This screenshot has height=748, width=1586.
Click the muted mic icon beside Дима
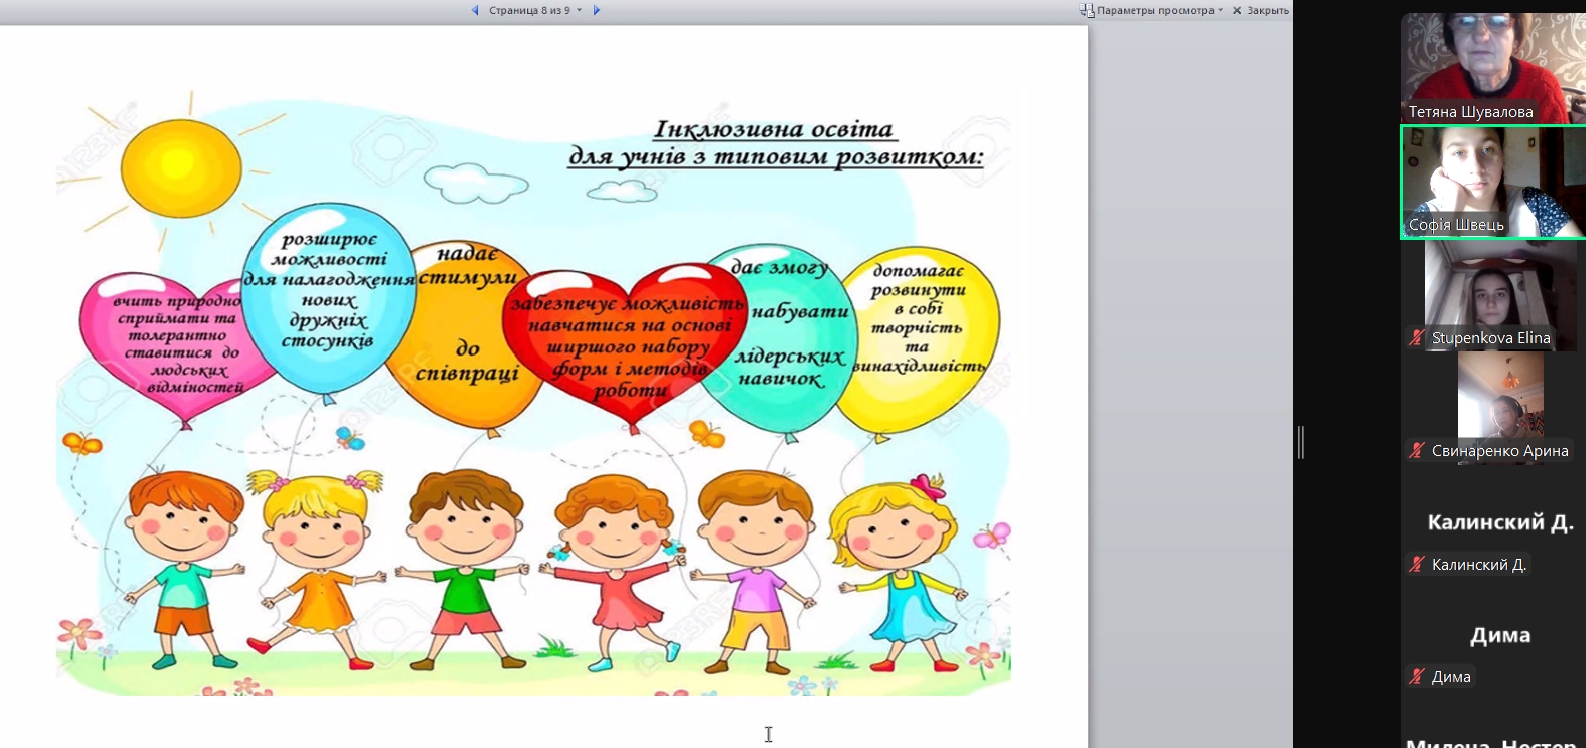(1416, 677)
